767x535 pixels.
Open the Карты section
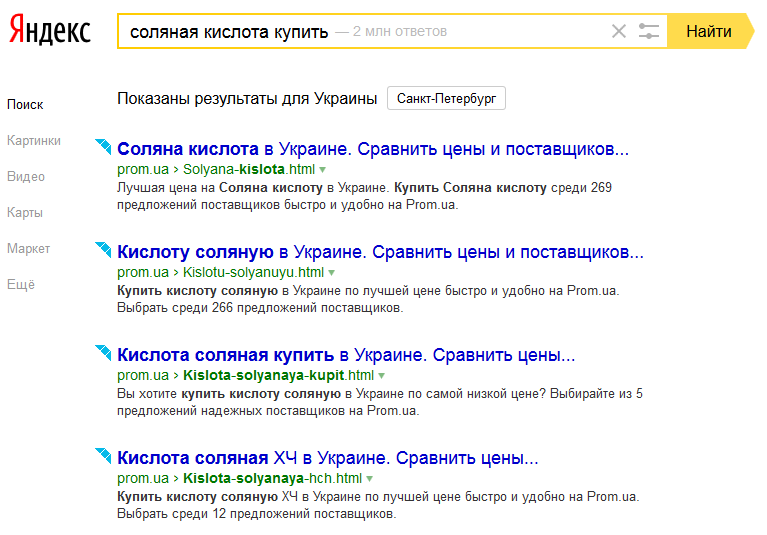[x=25, y=213]
